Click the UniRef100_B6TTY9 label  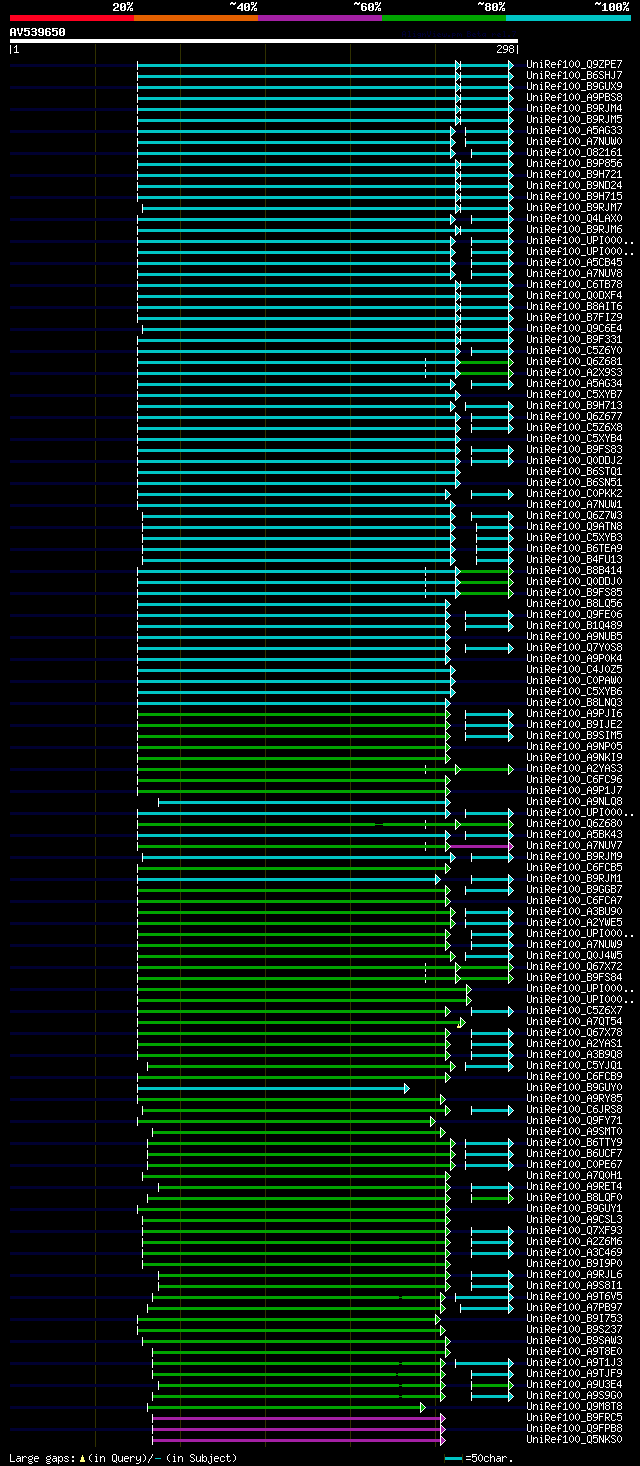pyautogui.click(x=574, y=1142)
